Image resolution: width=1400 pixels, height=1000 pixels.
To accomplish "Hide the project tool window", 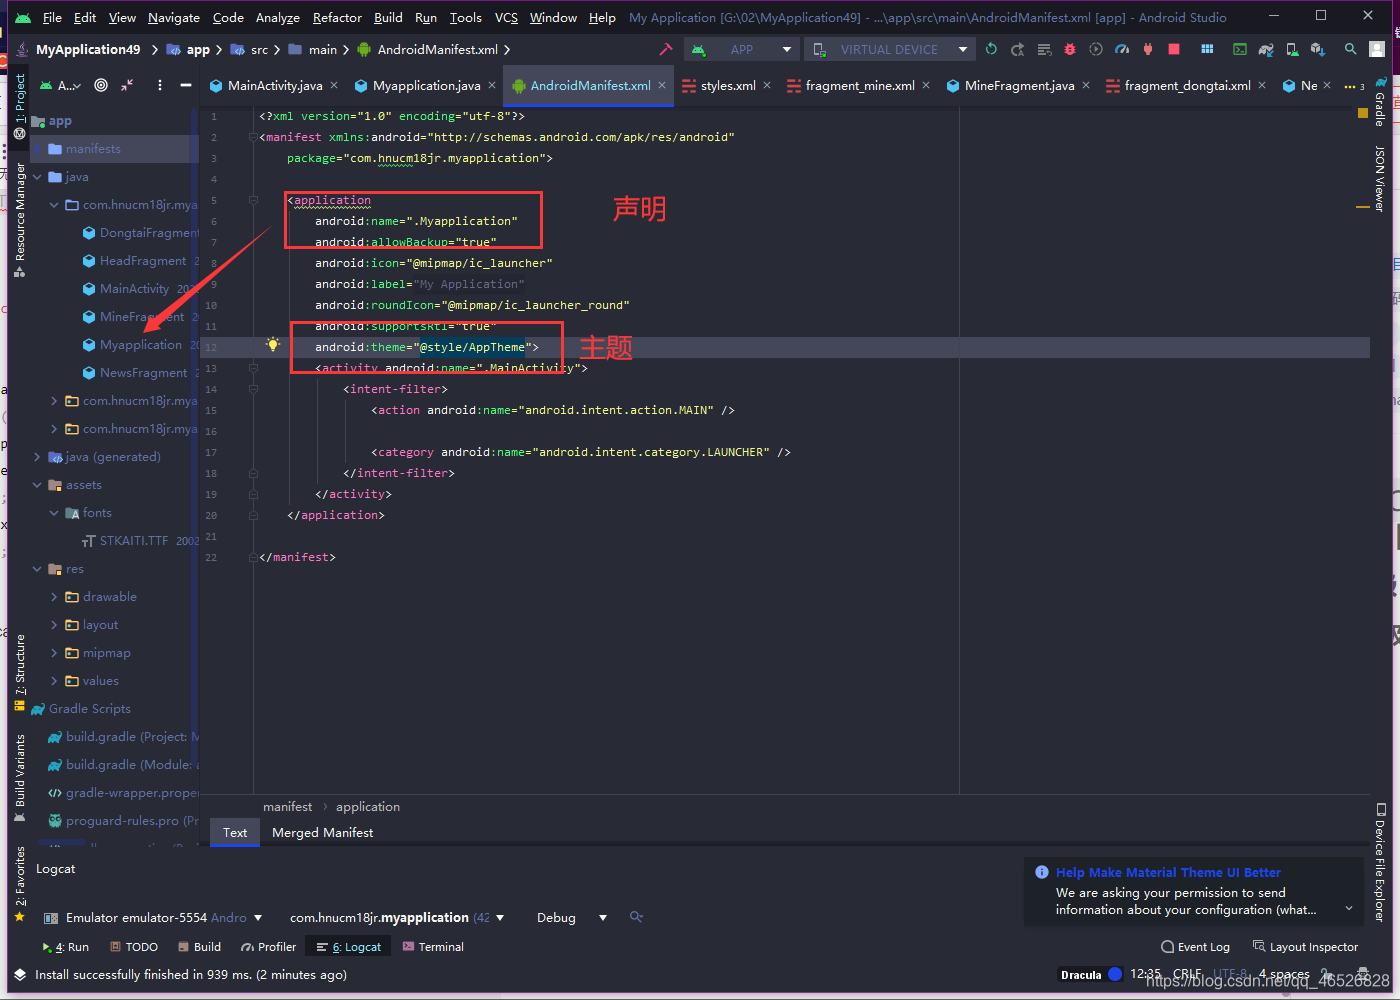I will point(186,86).
